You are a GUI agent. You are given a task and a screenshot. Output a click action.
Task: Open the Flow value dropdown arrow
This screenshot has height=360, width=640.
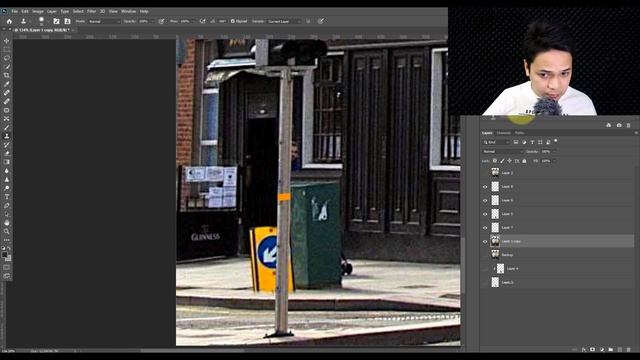[x=192, y=21]
